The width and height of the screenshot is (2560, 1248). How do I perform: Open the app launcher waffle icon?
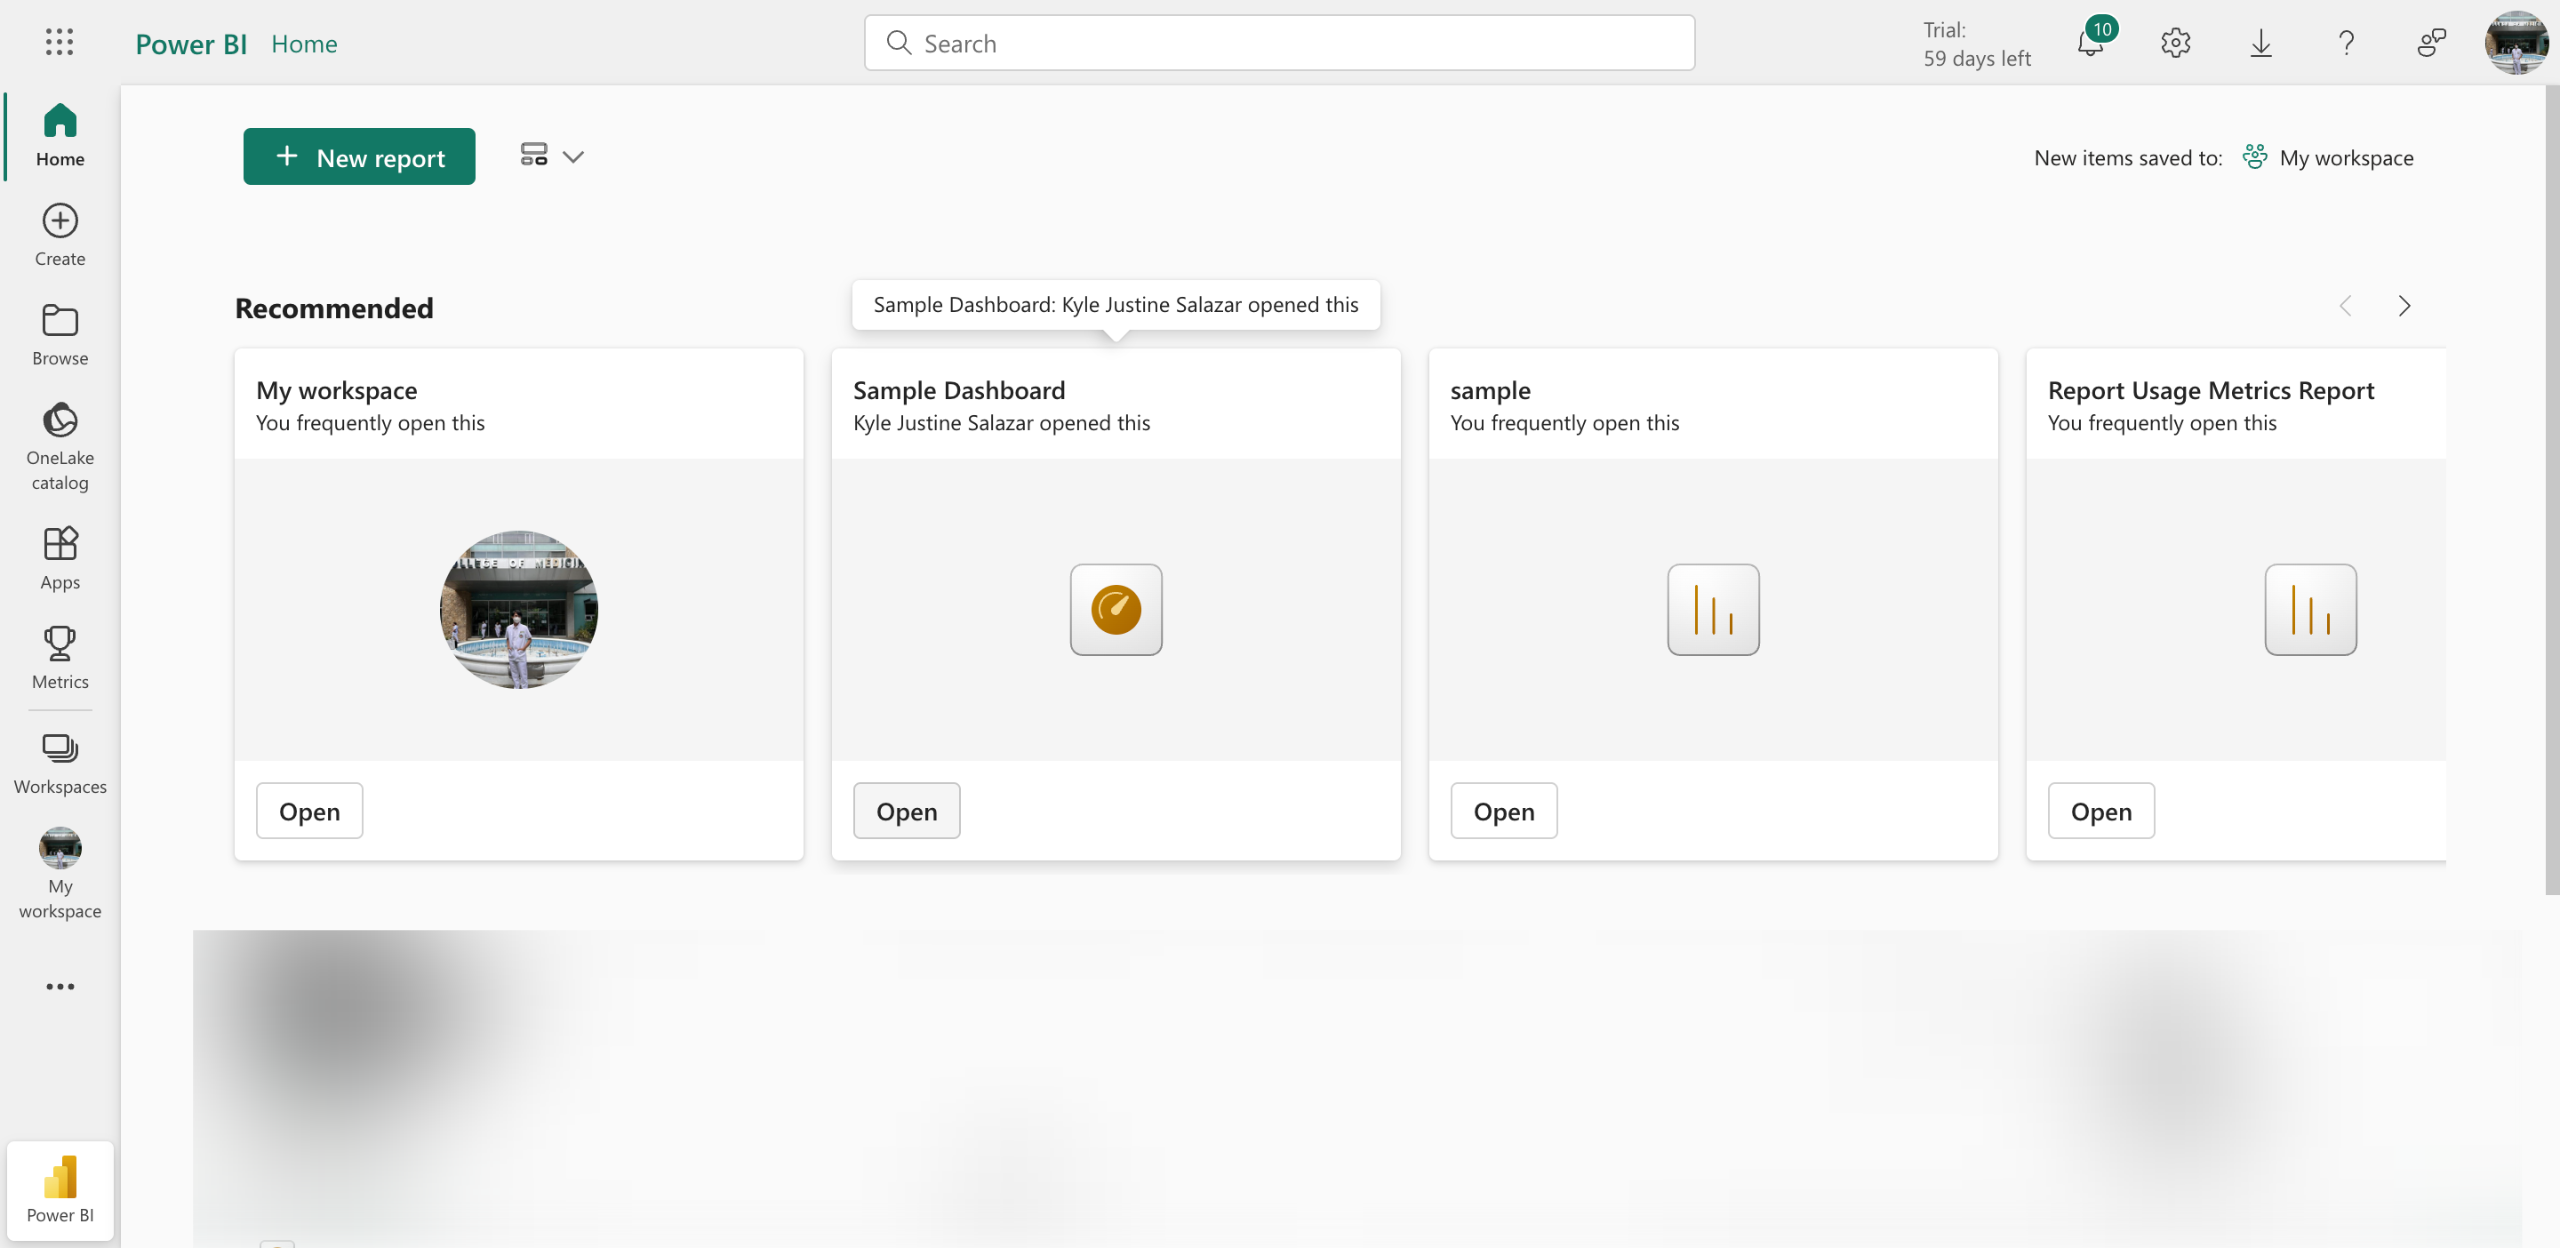[59, 42]
